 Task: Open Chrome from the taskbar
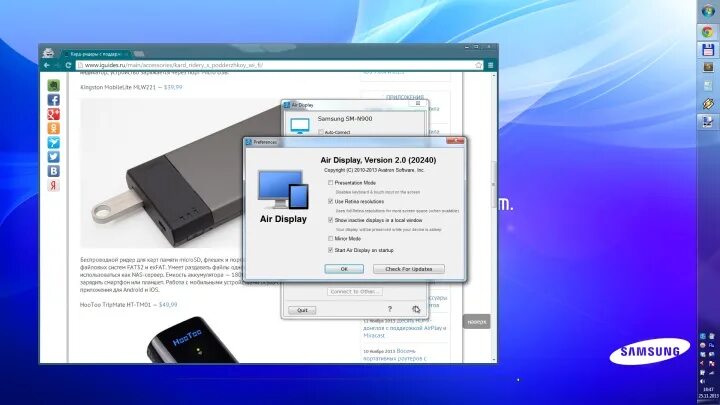708,32
